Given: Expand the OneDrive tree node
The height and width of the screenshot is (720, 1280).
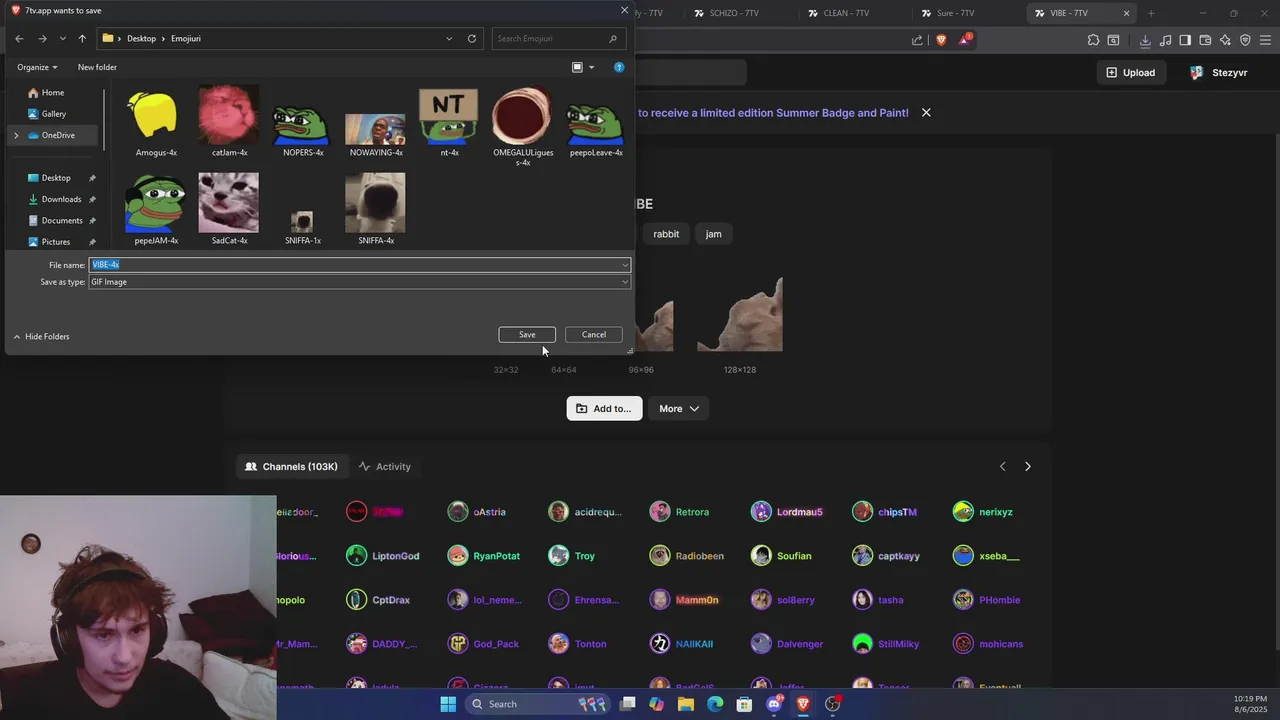Looking at the screenshot, I should click(x=16, y=135).
